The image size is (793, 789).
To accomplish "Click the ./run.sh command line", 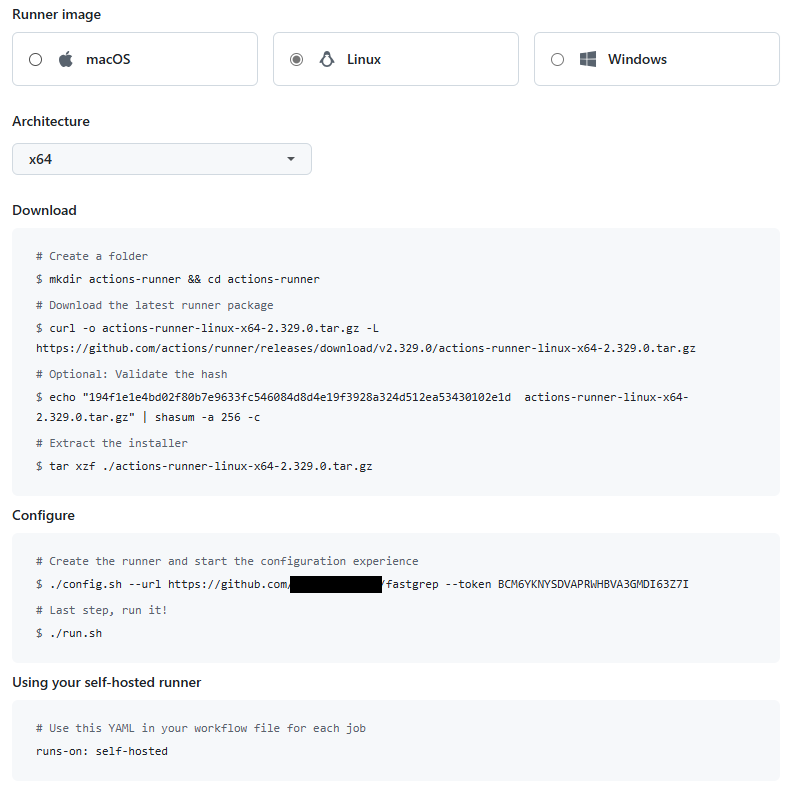I will (69, 633).
